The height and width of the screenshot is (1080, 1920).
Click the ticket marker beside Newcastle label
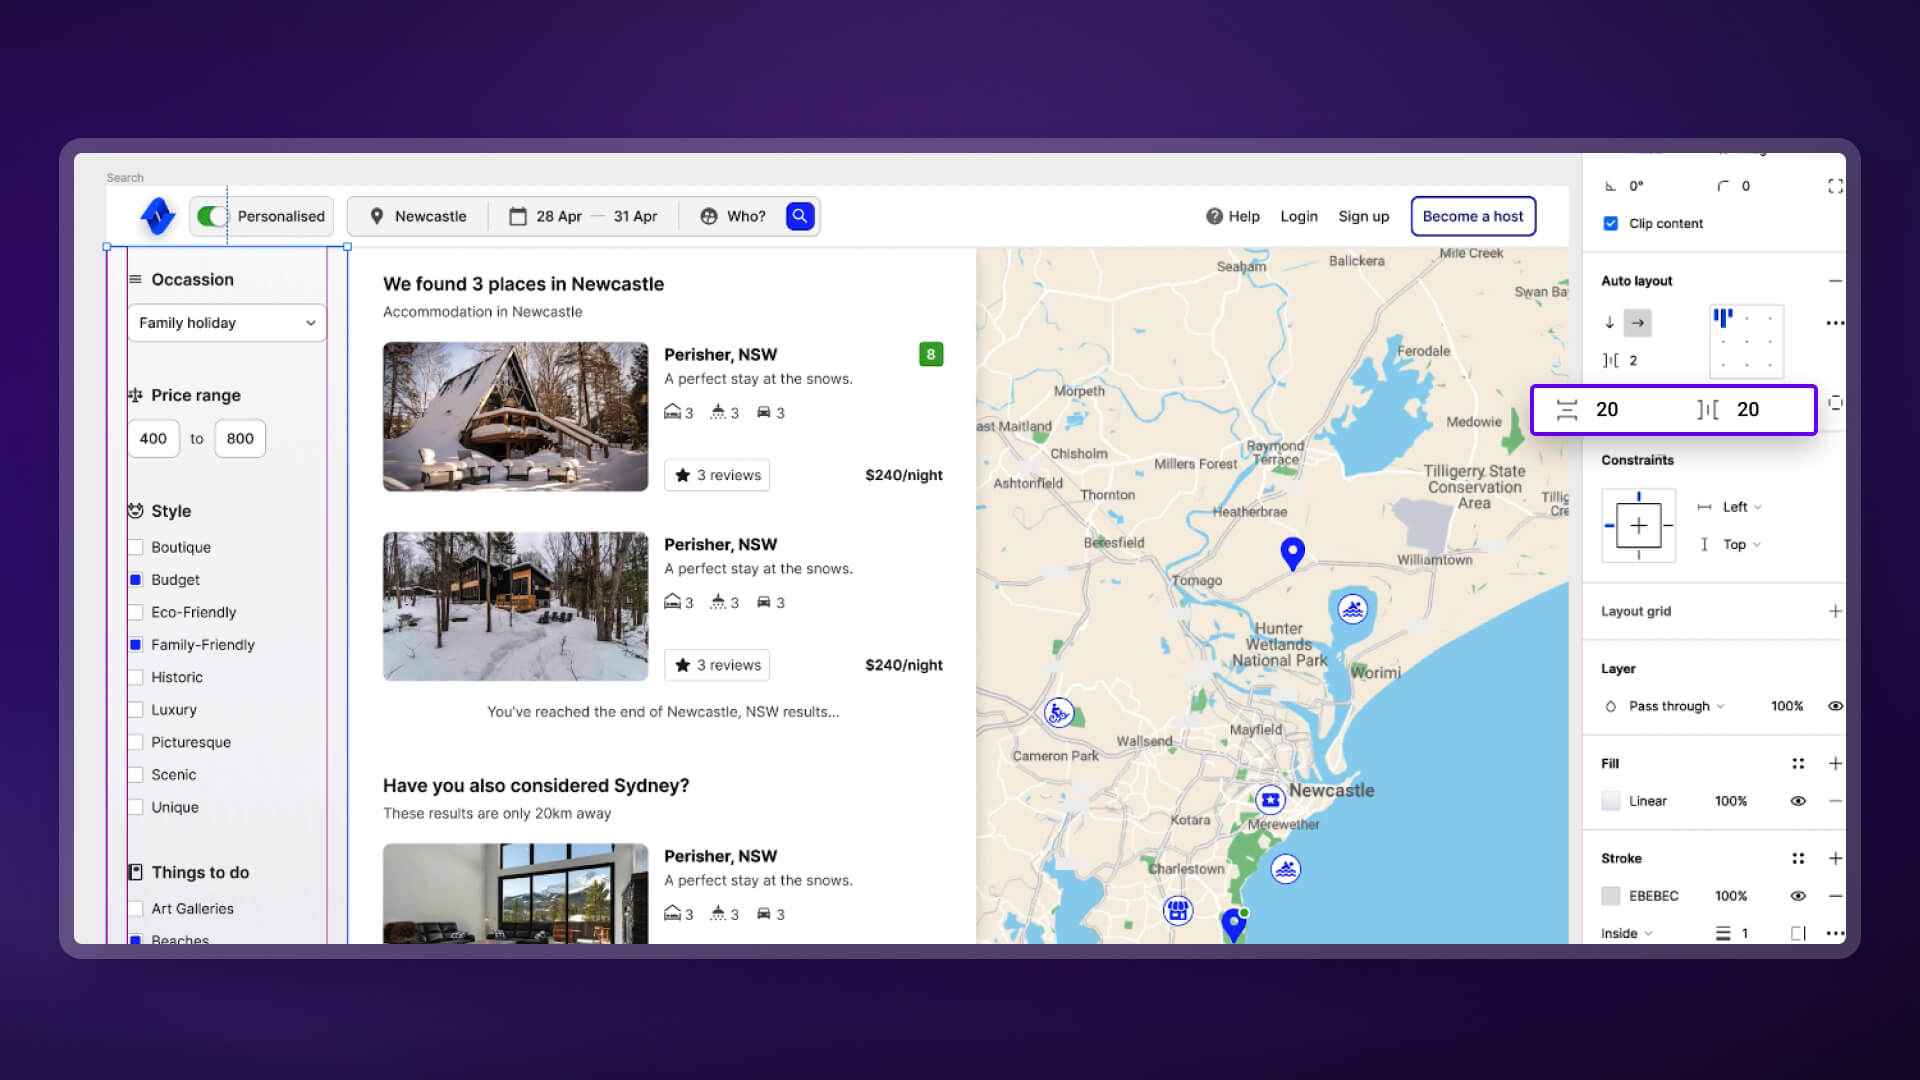pyautogui.click(x=1270, y=799)
